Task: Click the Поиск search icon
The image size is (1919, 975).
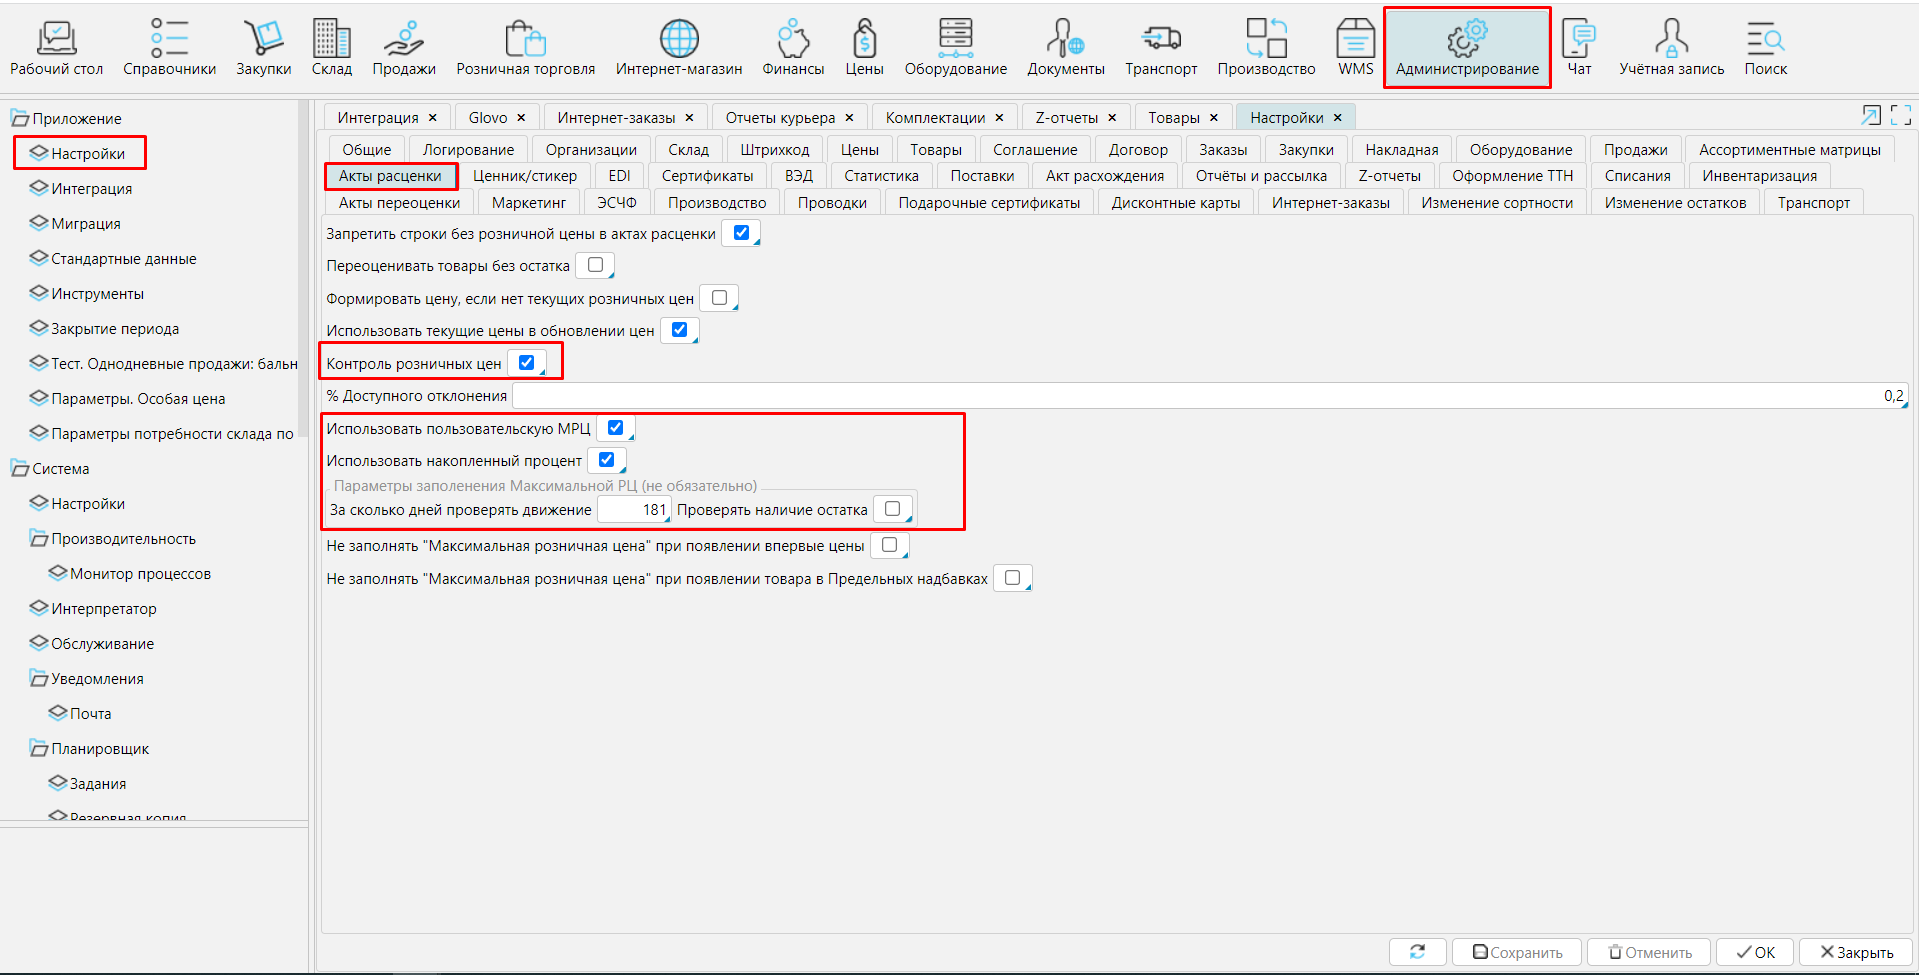Action: click(x=1765, y=39)
